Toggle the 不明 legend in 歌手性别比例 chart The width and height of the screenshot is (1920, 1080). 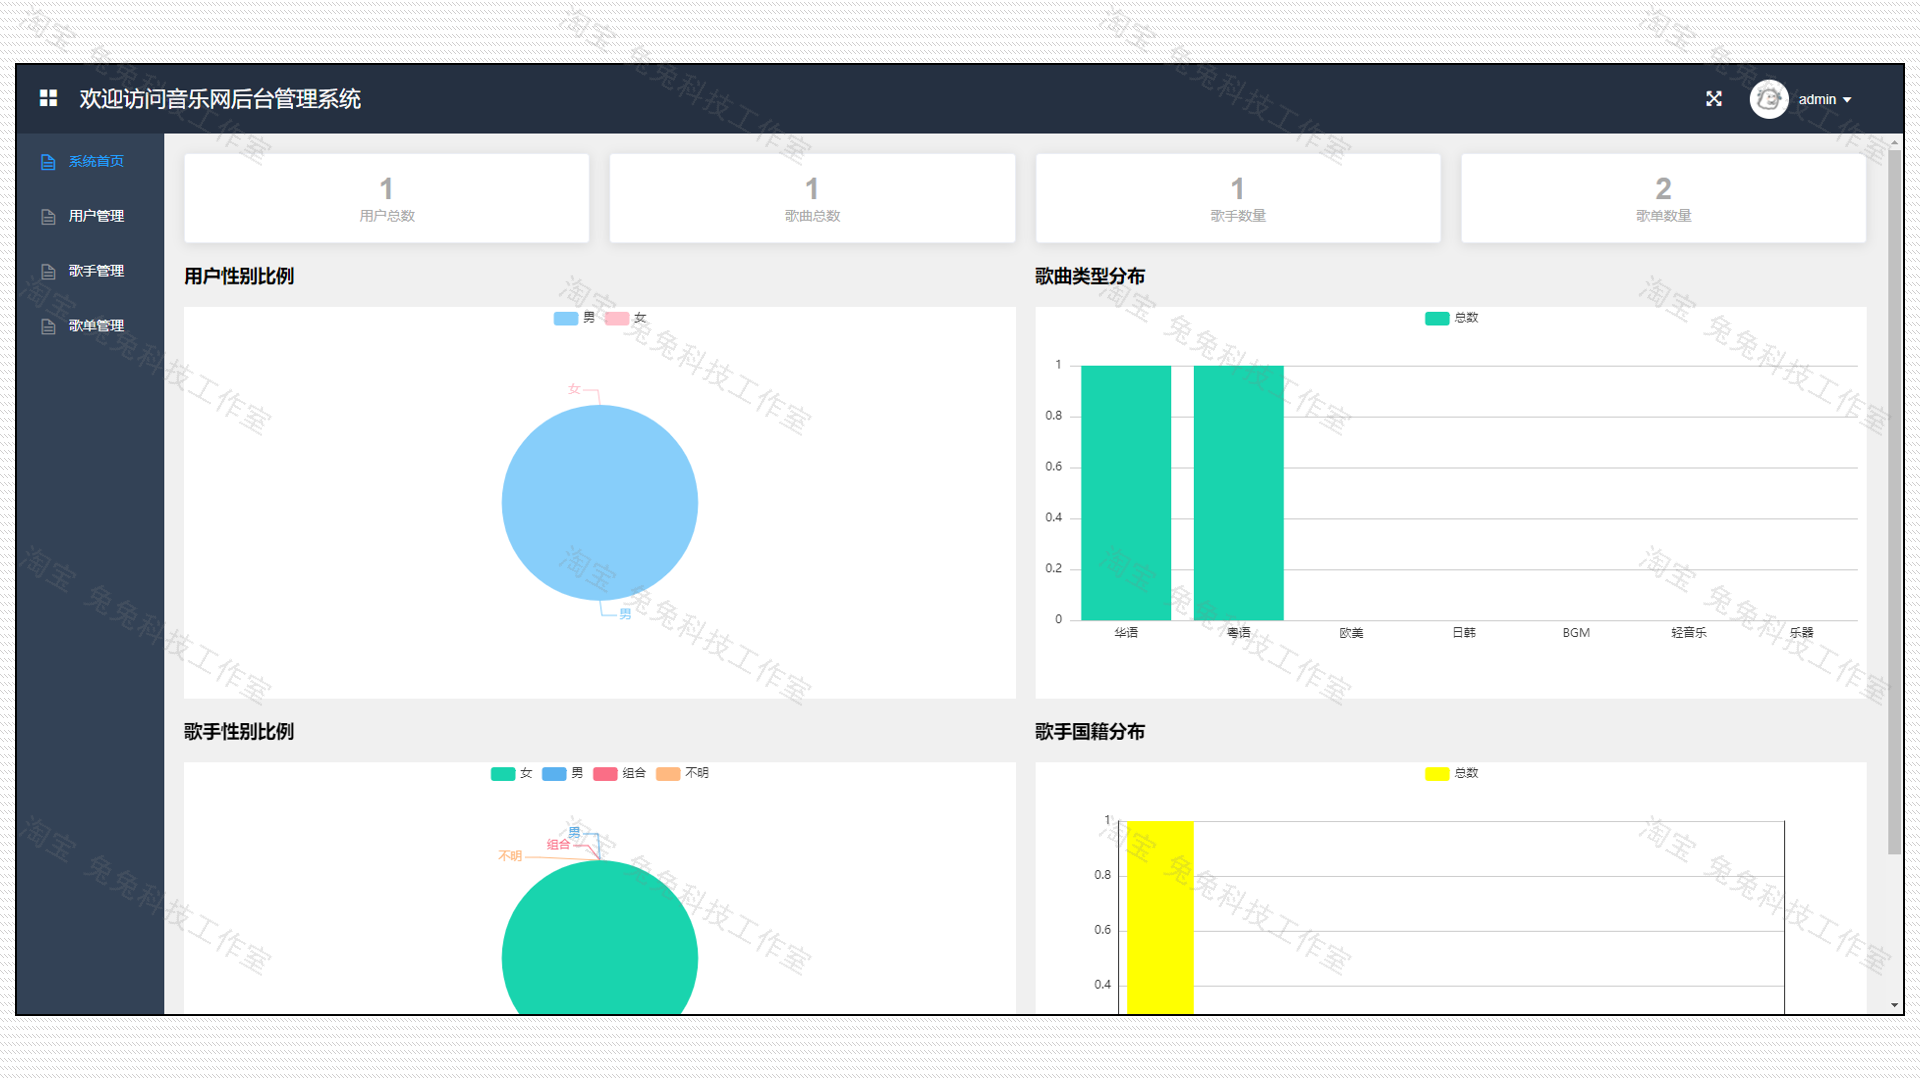(x=684, y=773)
